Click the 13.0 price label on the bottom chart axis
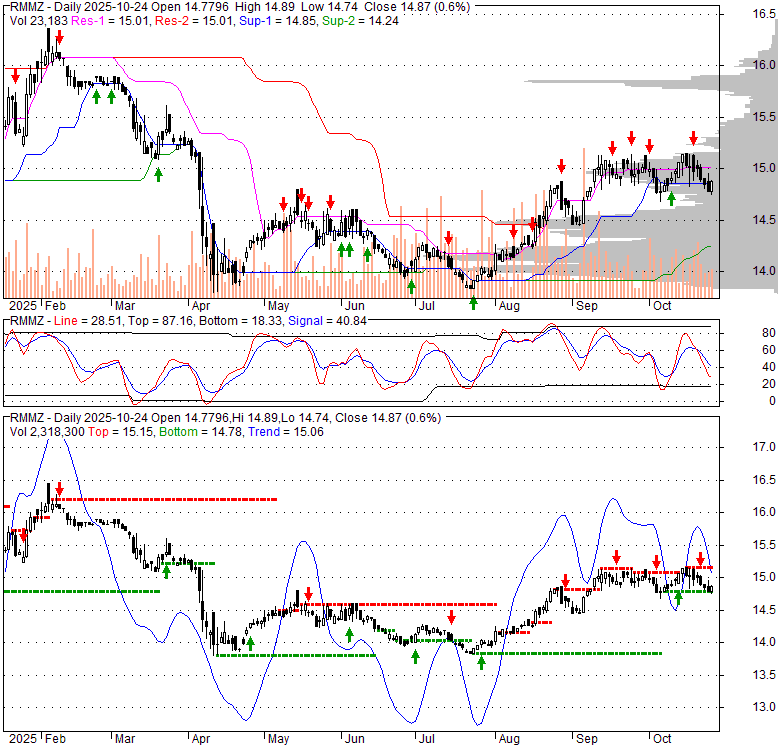 [763, 707]
